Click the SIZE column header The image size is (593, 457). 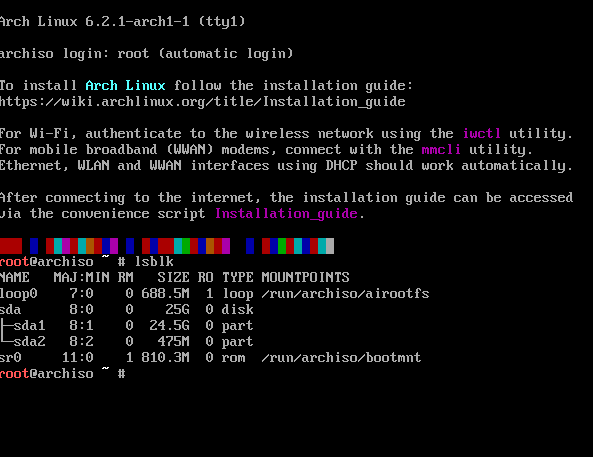point(173,277)
